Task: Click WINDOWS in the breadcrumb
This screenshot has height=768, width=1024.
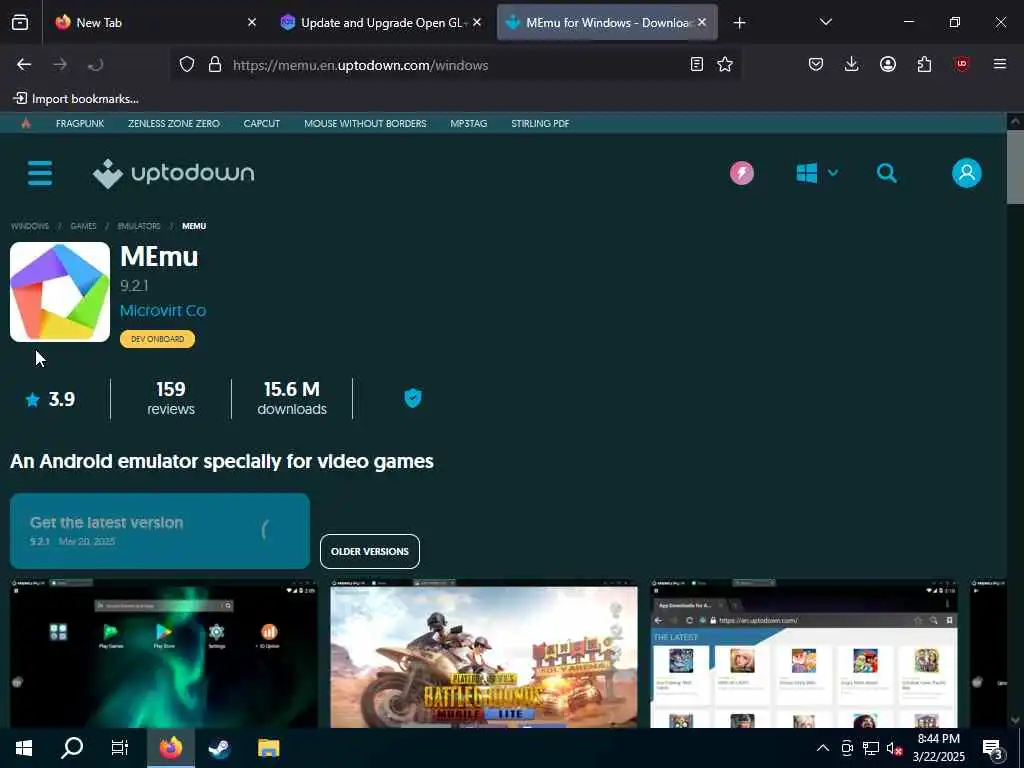Action: tap(30, 226)
